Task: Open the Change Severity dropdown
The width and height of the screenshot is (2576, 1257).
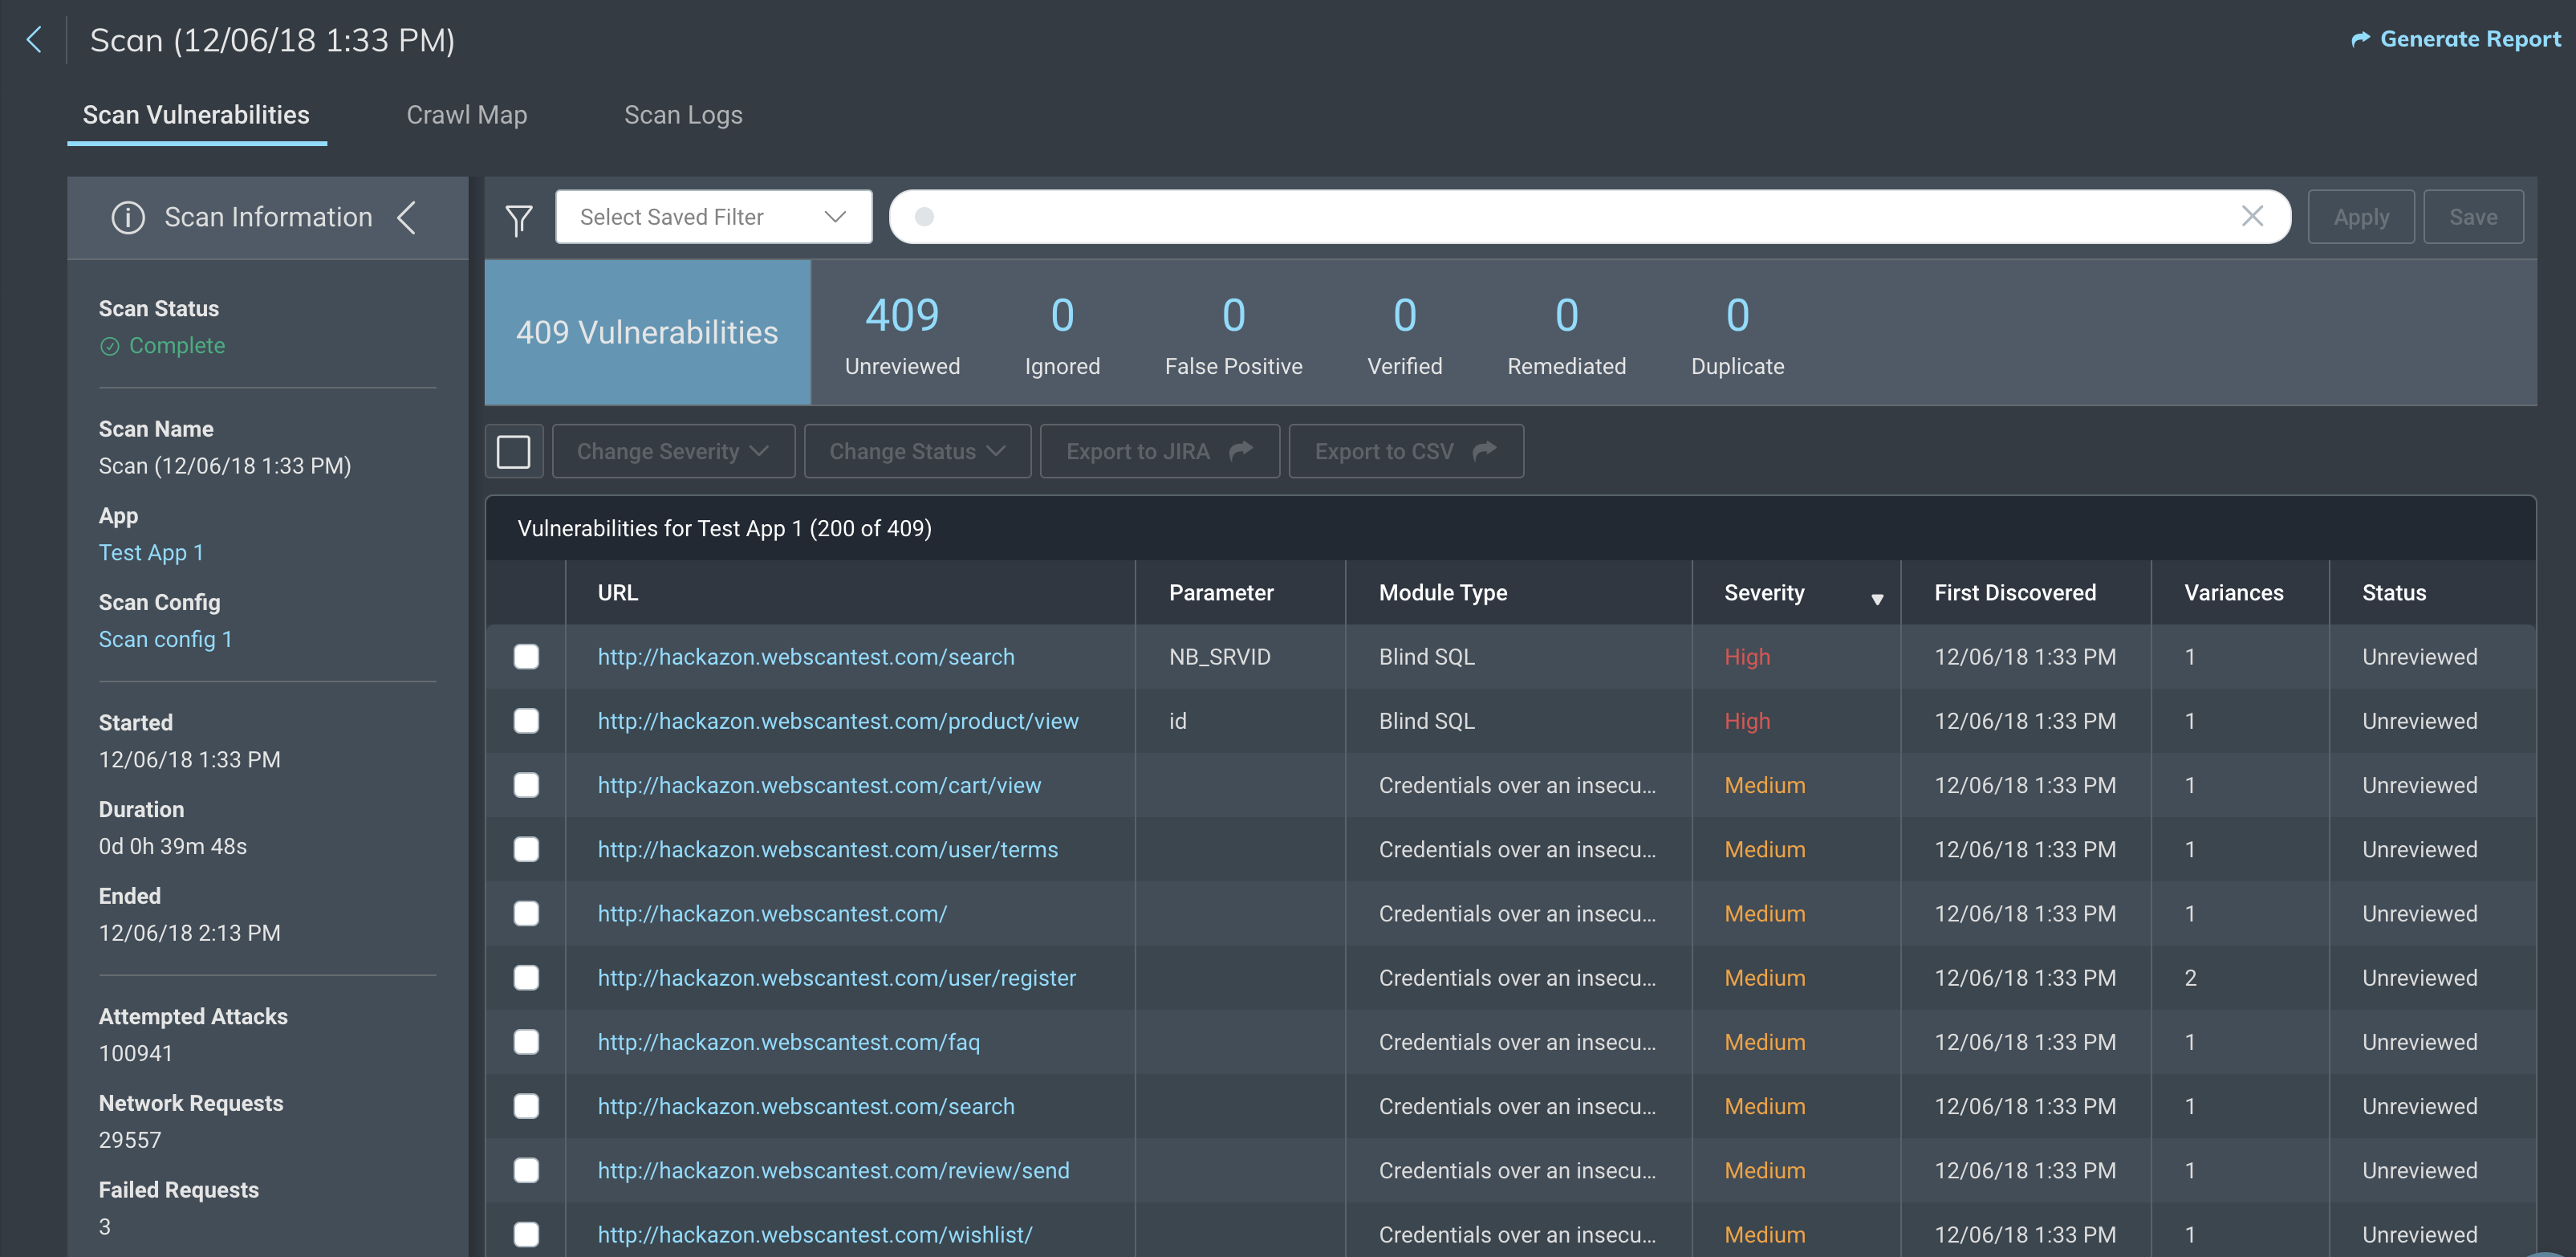Action: pos(673,451)
